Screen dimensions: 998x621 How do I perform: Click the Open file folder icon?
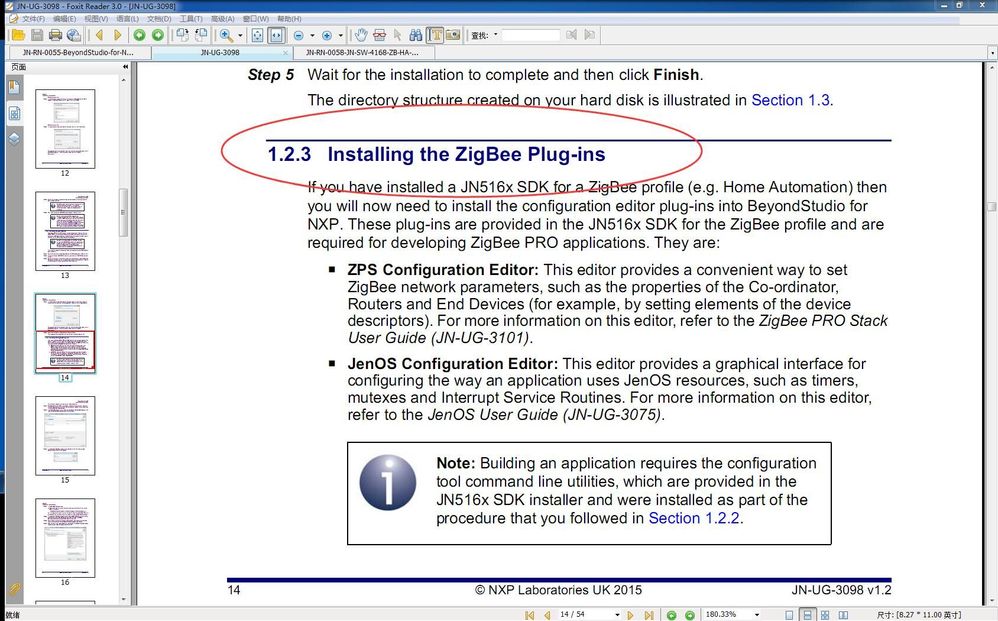coord(18,35)
